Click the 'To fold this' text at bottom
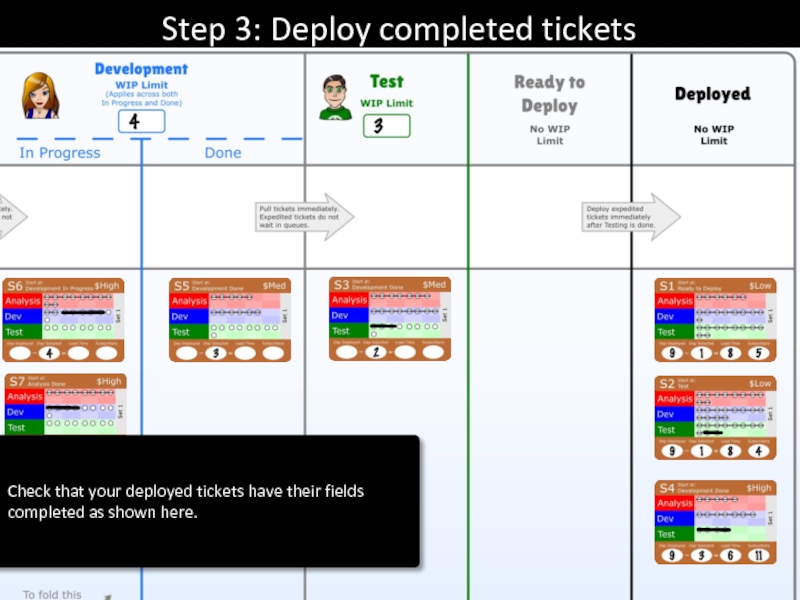800x600 pixels. pyautogui.click(x=52, y=594)
